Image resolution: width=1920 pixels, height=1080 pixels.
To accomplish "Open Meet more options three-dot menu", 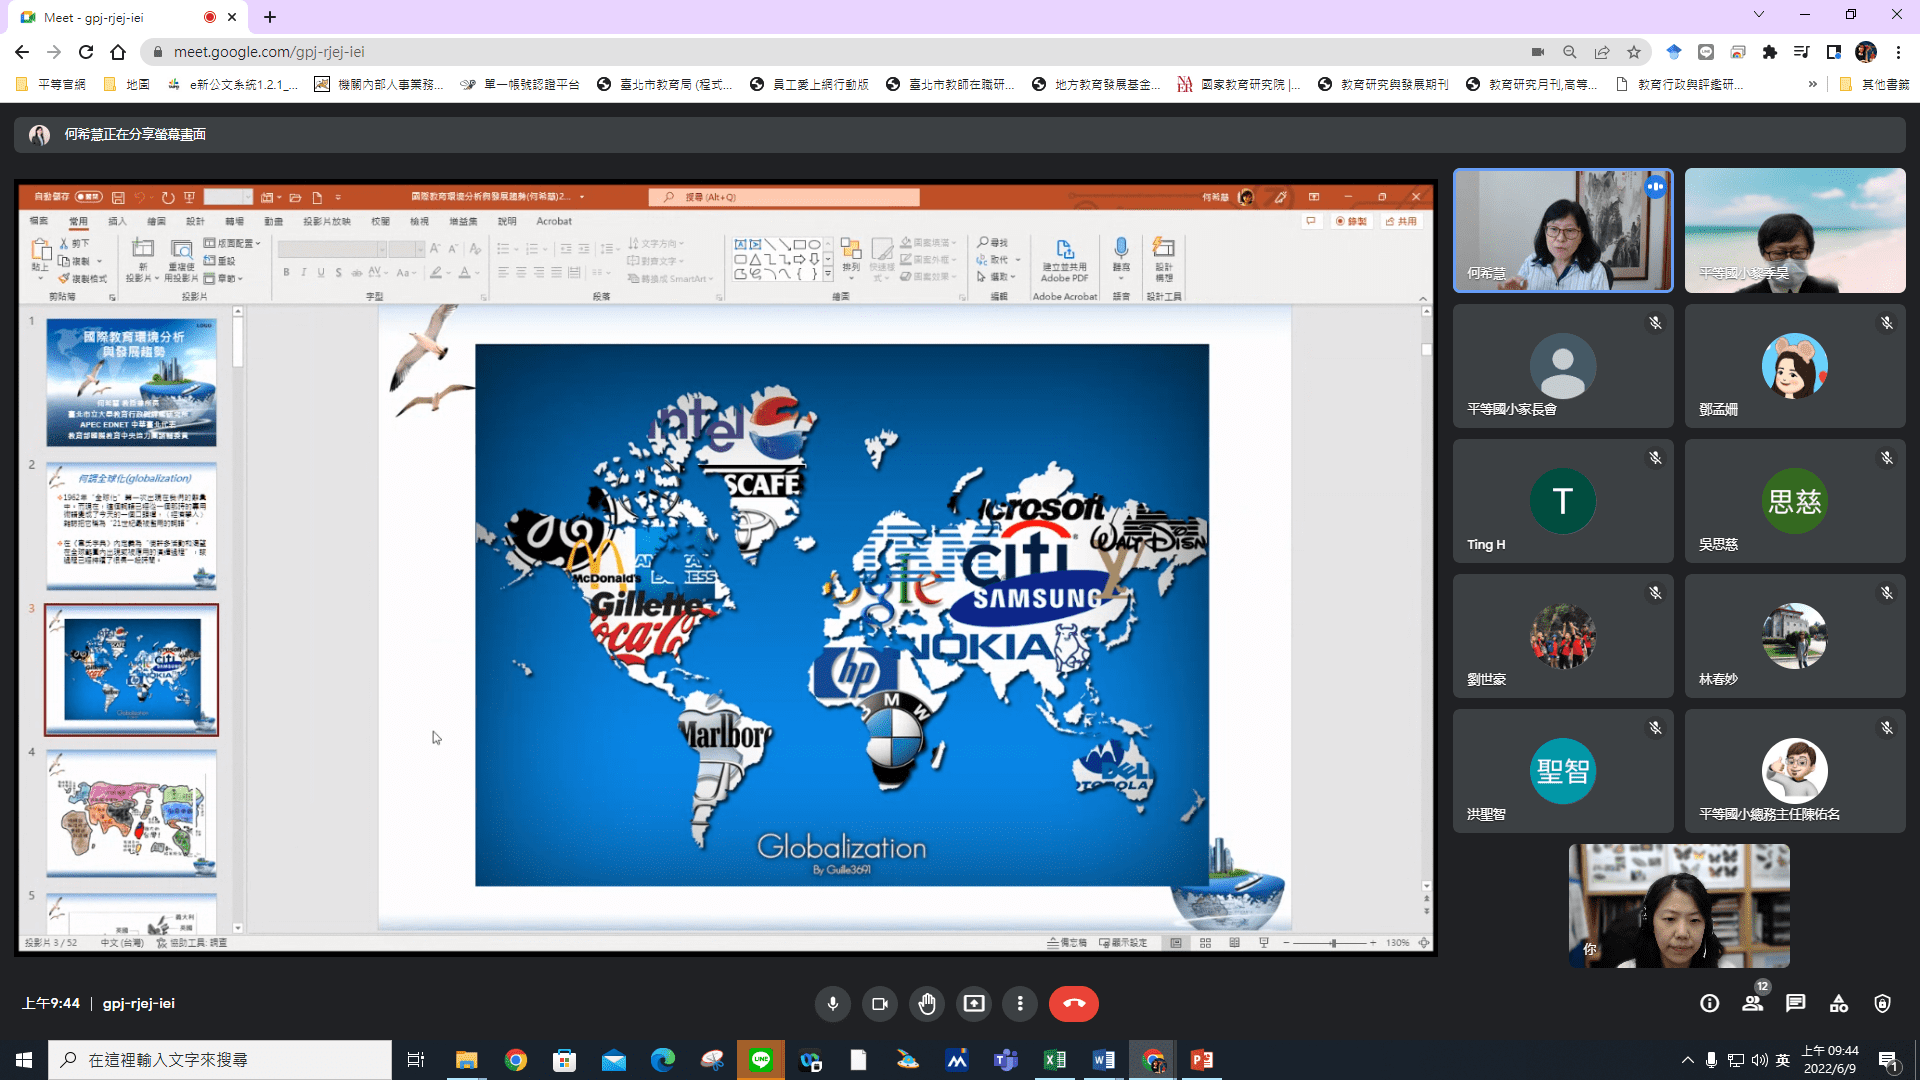I will click(x=1020, y=1004).
